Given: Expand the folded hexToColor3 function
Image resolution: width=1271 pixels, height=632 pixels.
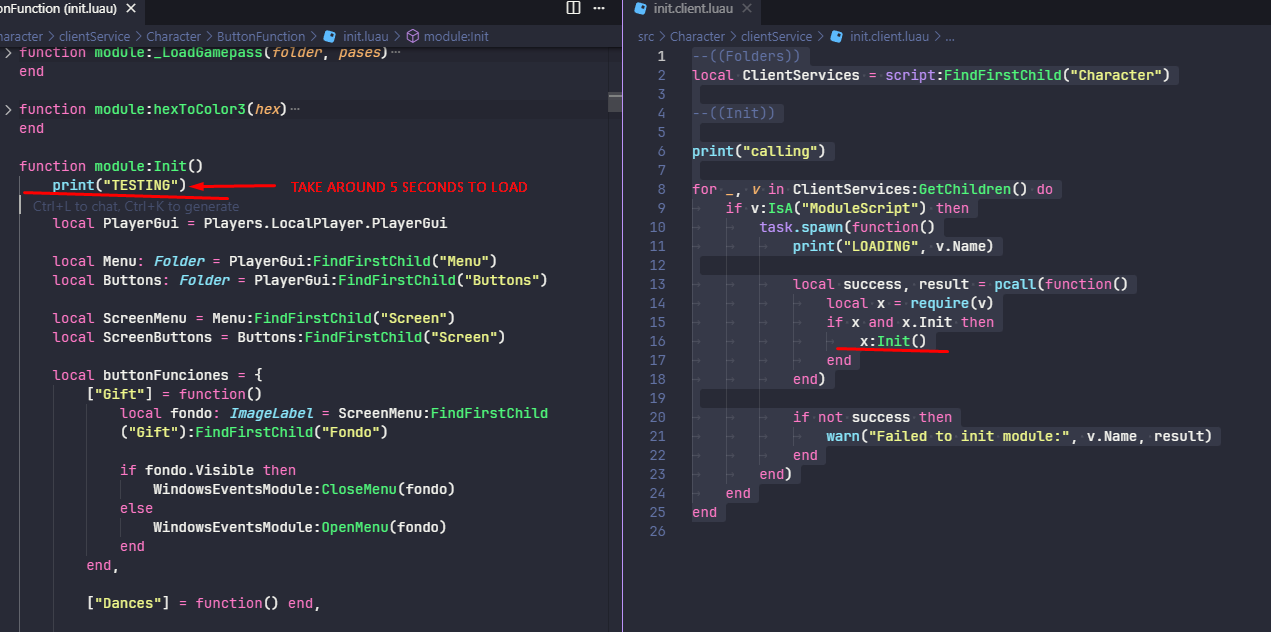Looking at the screenshot, I should point(8,109).
